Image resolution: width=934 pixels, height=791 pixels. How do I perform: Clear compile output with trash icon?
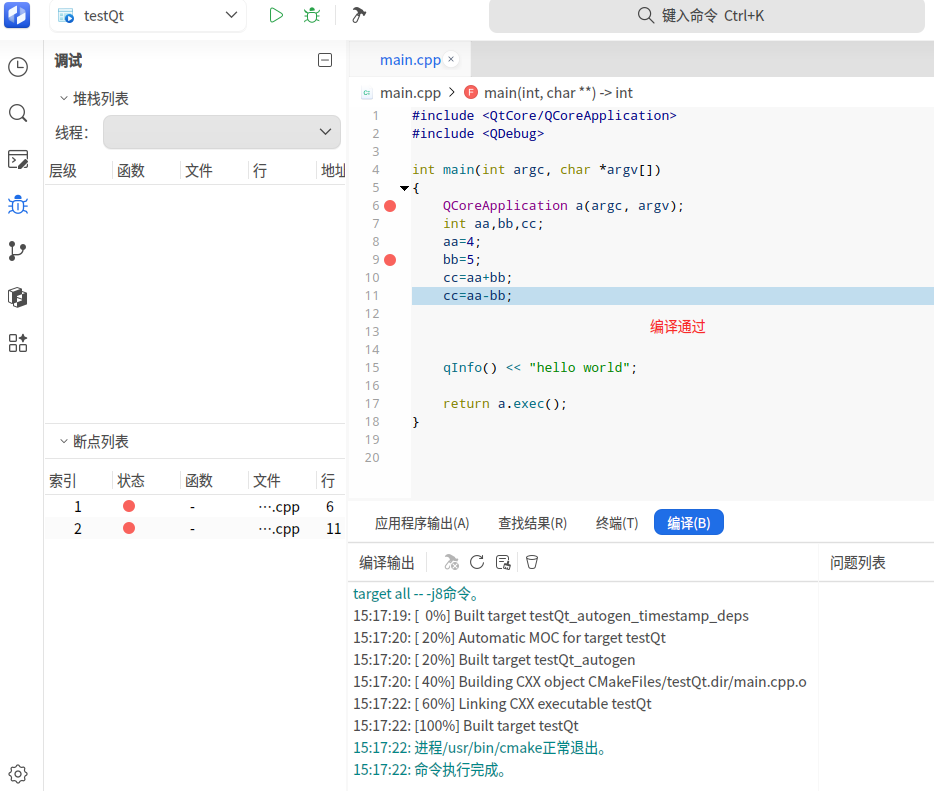(532, 562)
